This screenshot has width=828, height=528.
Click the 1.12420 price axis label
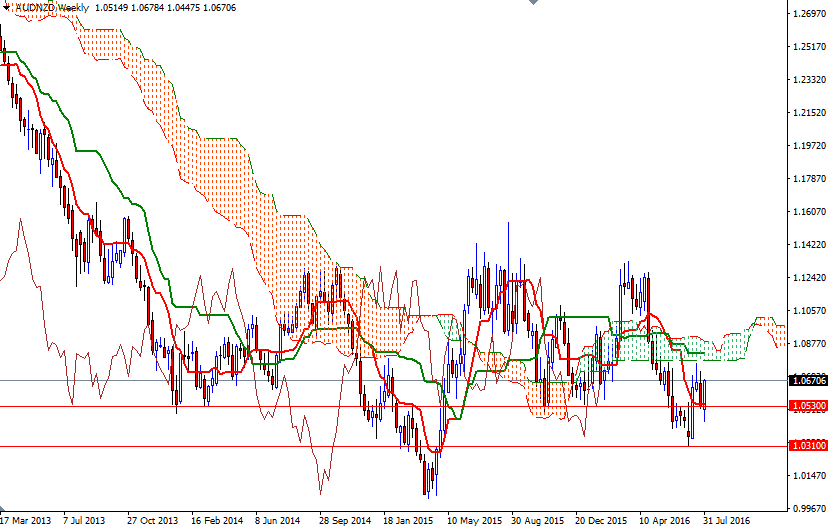tap(810, 278)
